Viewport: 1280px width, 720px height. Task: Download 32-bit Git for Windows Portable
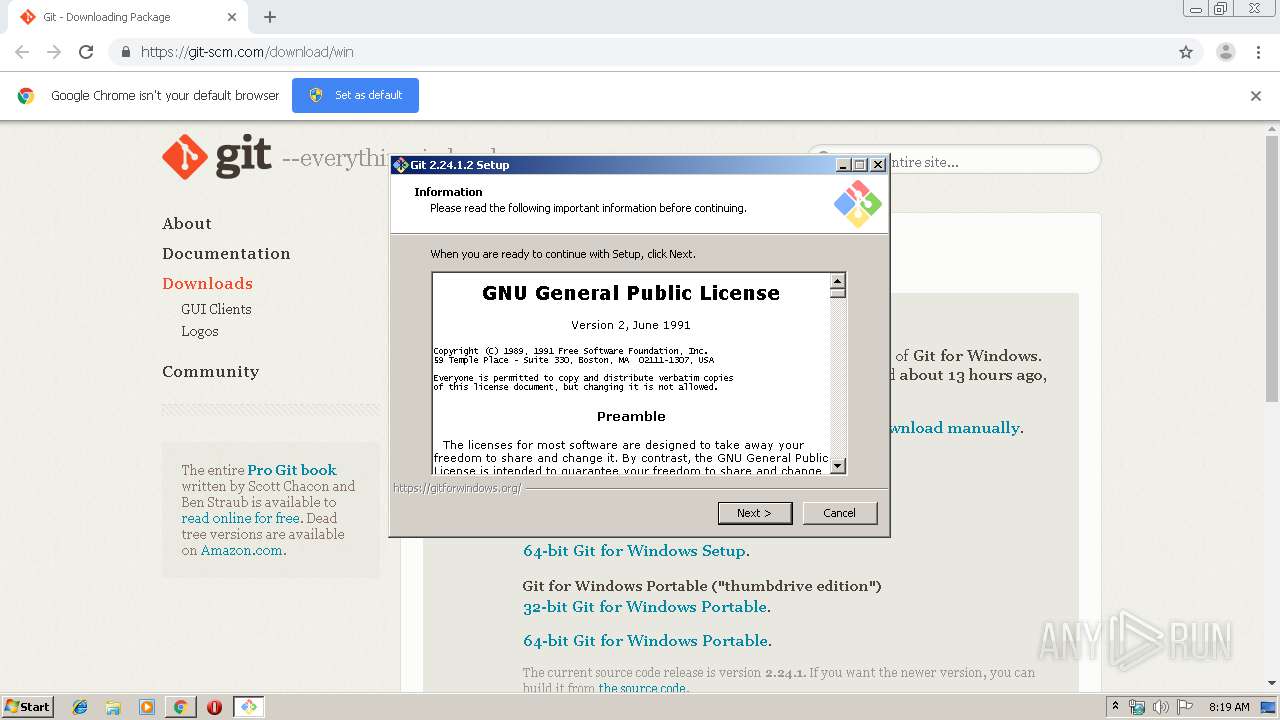(645, 607)
